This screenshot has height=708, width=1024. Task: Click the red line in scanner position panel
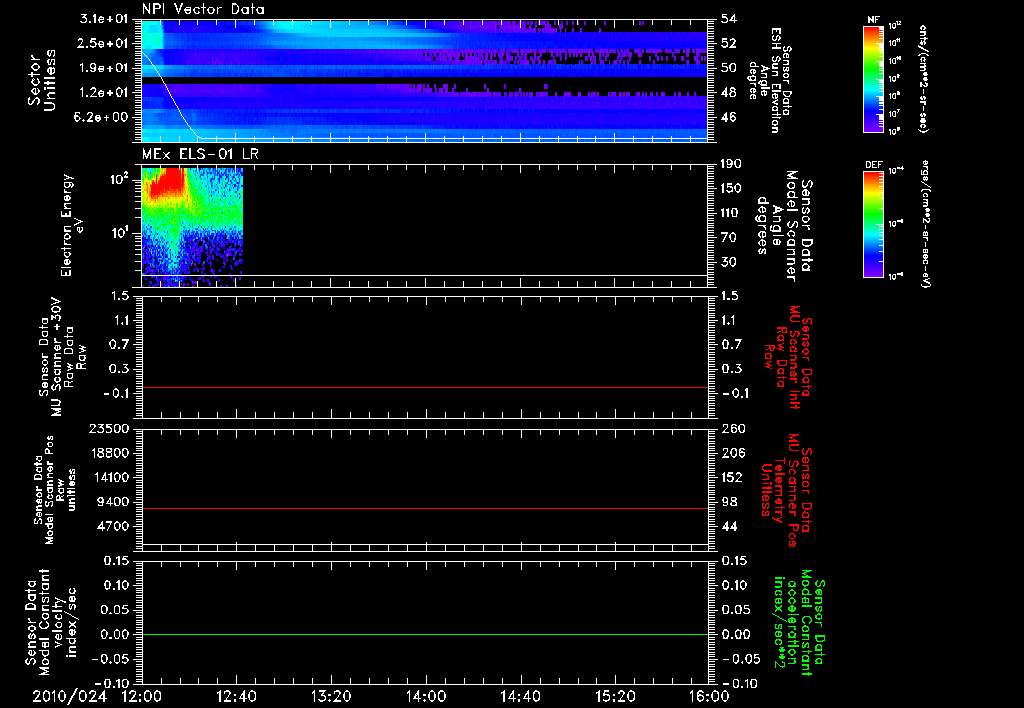tap(424, 508)
